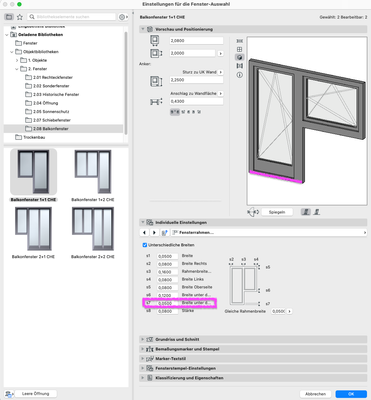The width and height of the screenshot is (371, 400).
Task: Select the first reveal orientation icon right of Spiegeln
Action: 306,212
